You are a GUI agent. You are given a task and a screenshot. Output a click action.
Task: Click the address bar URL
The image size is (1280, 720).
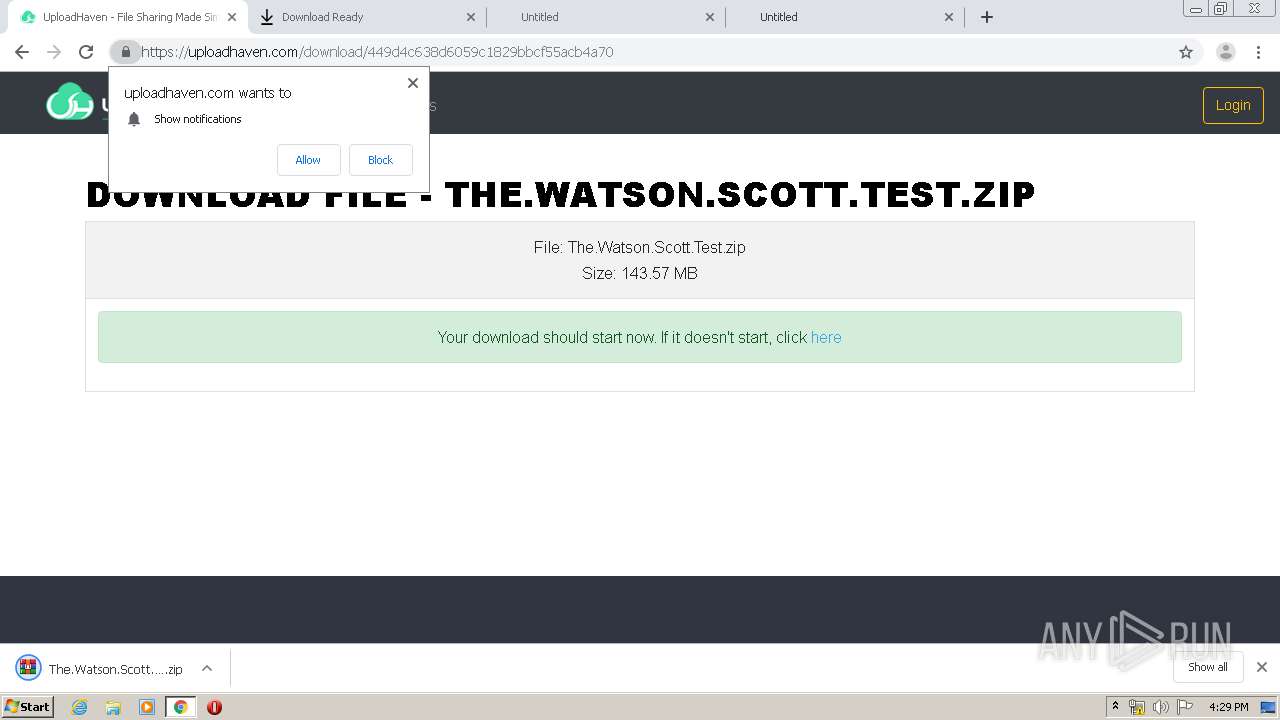click(377, 52)
